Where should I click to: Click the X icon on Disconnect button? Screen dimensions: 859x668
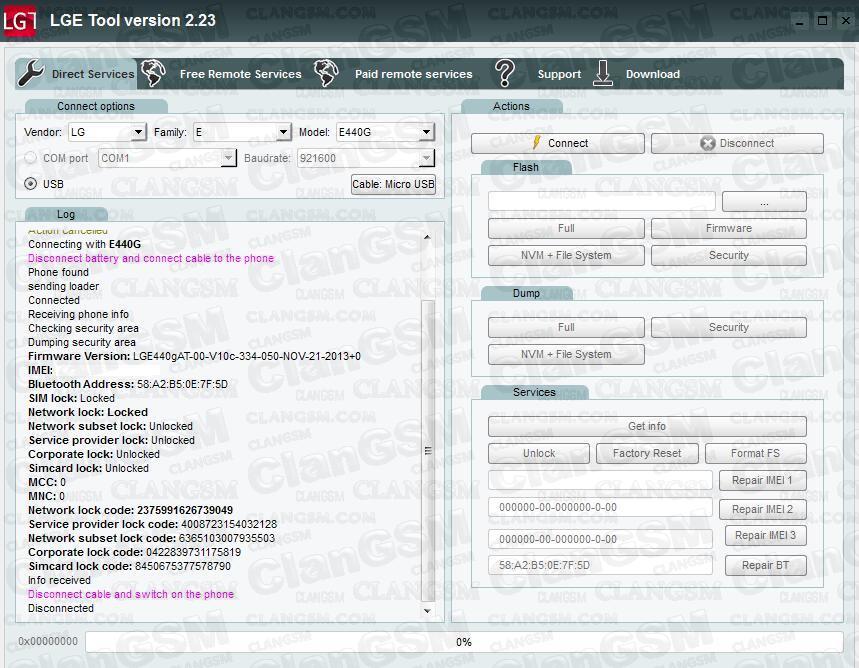pos(707,143)
